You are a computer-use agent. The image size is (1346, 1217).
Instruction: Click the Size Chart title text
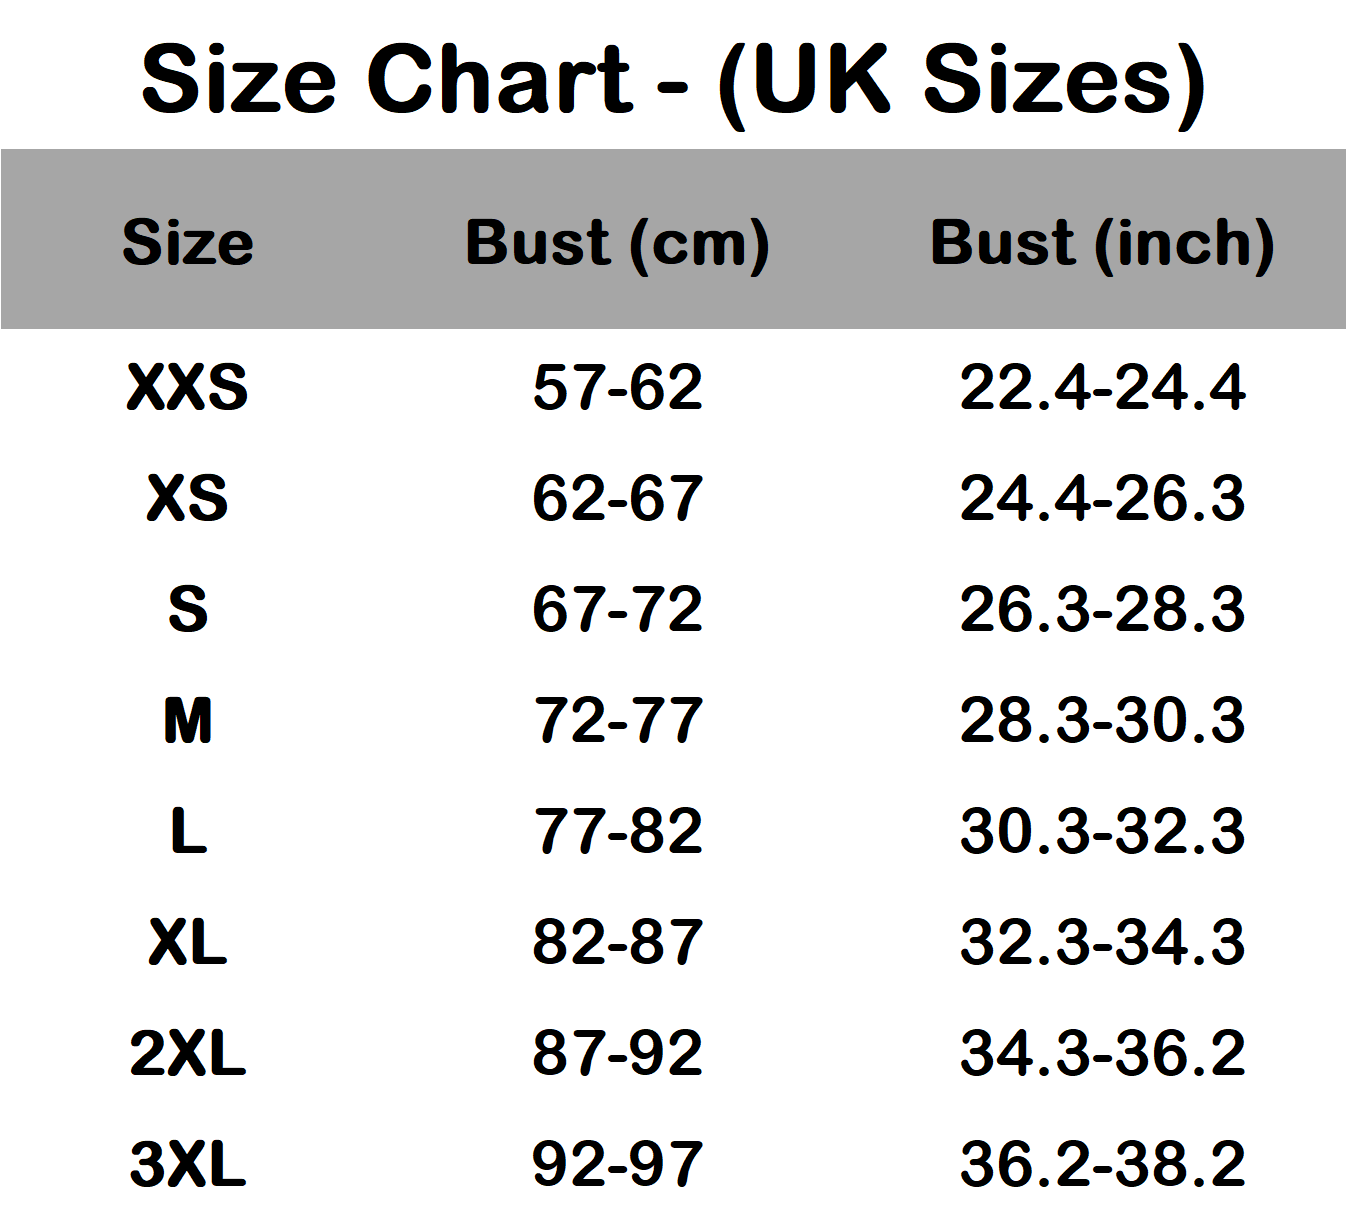(673, 80)
